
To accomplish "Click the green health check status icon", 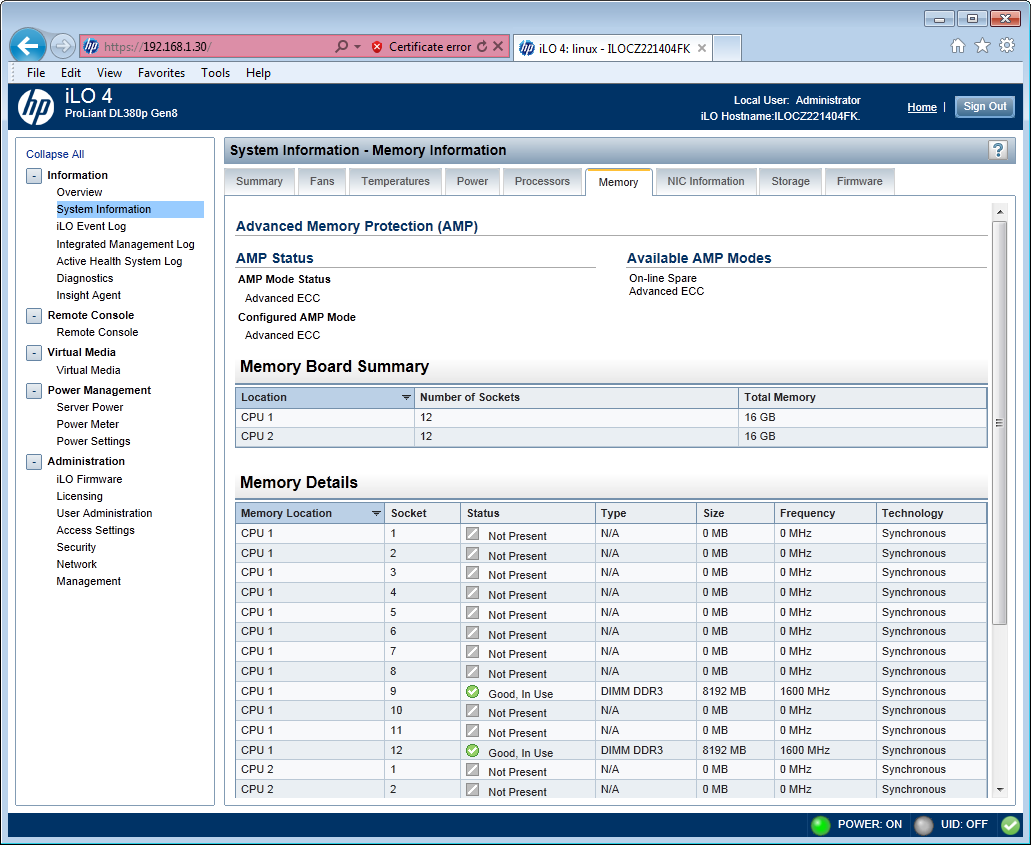I will pyautogui.click(x=1011, y=825).
